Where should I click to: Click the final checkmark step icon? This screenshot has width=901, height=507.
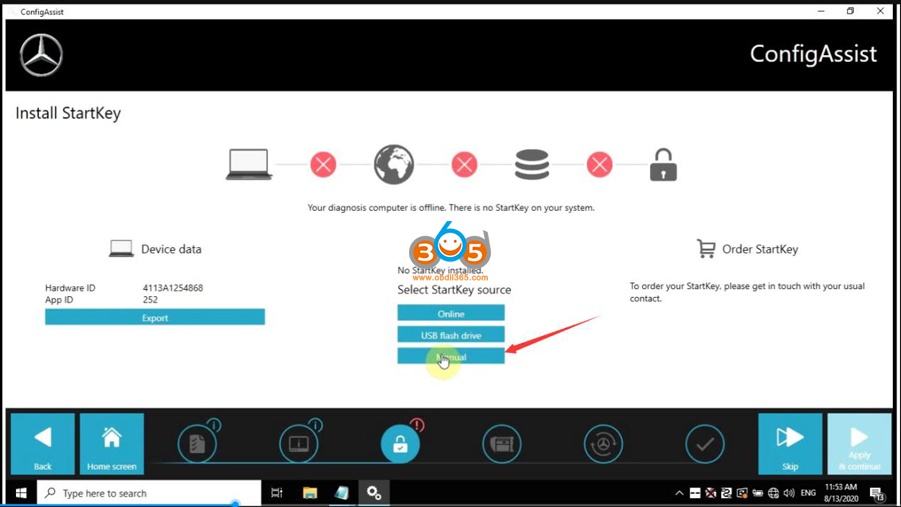(704, 444)
